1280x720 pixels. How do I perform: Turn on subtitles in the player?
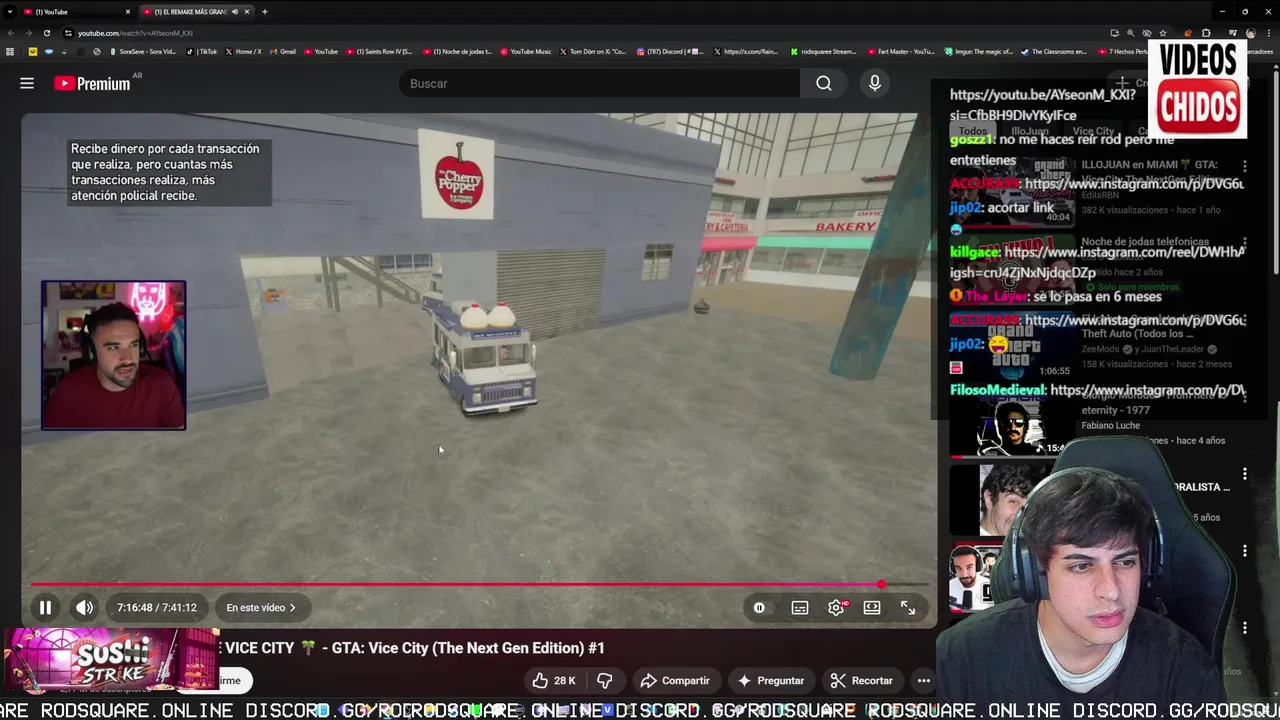point(800,607)
